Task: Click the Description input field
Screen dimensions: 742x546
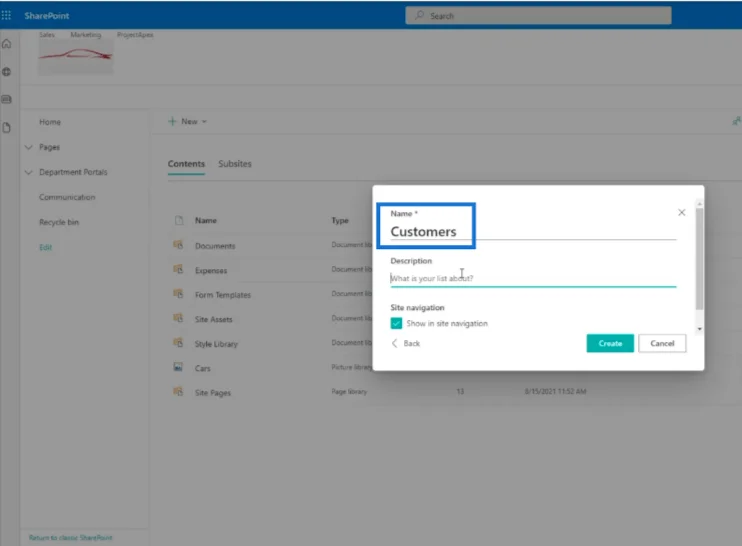Action: click(x=533, y=278)
